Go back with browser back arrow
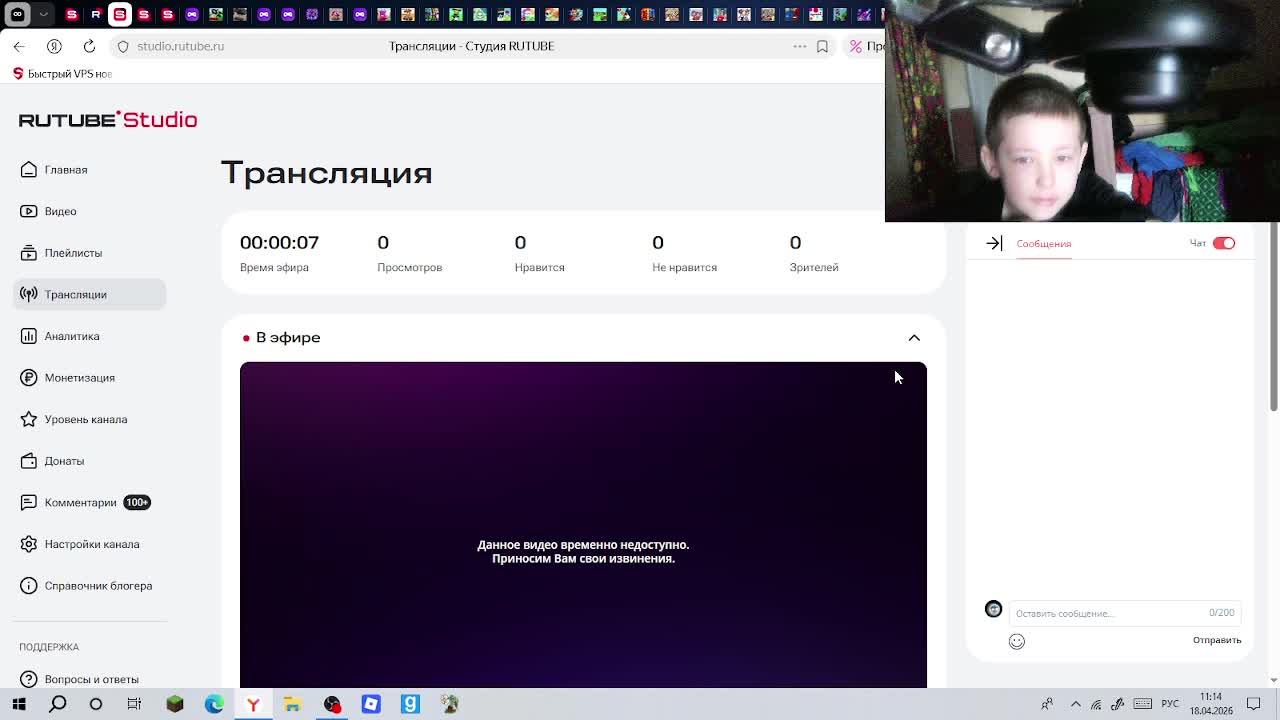This screenshot has height=720, width=1280. (x=19, y=46)
